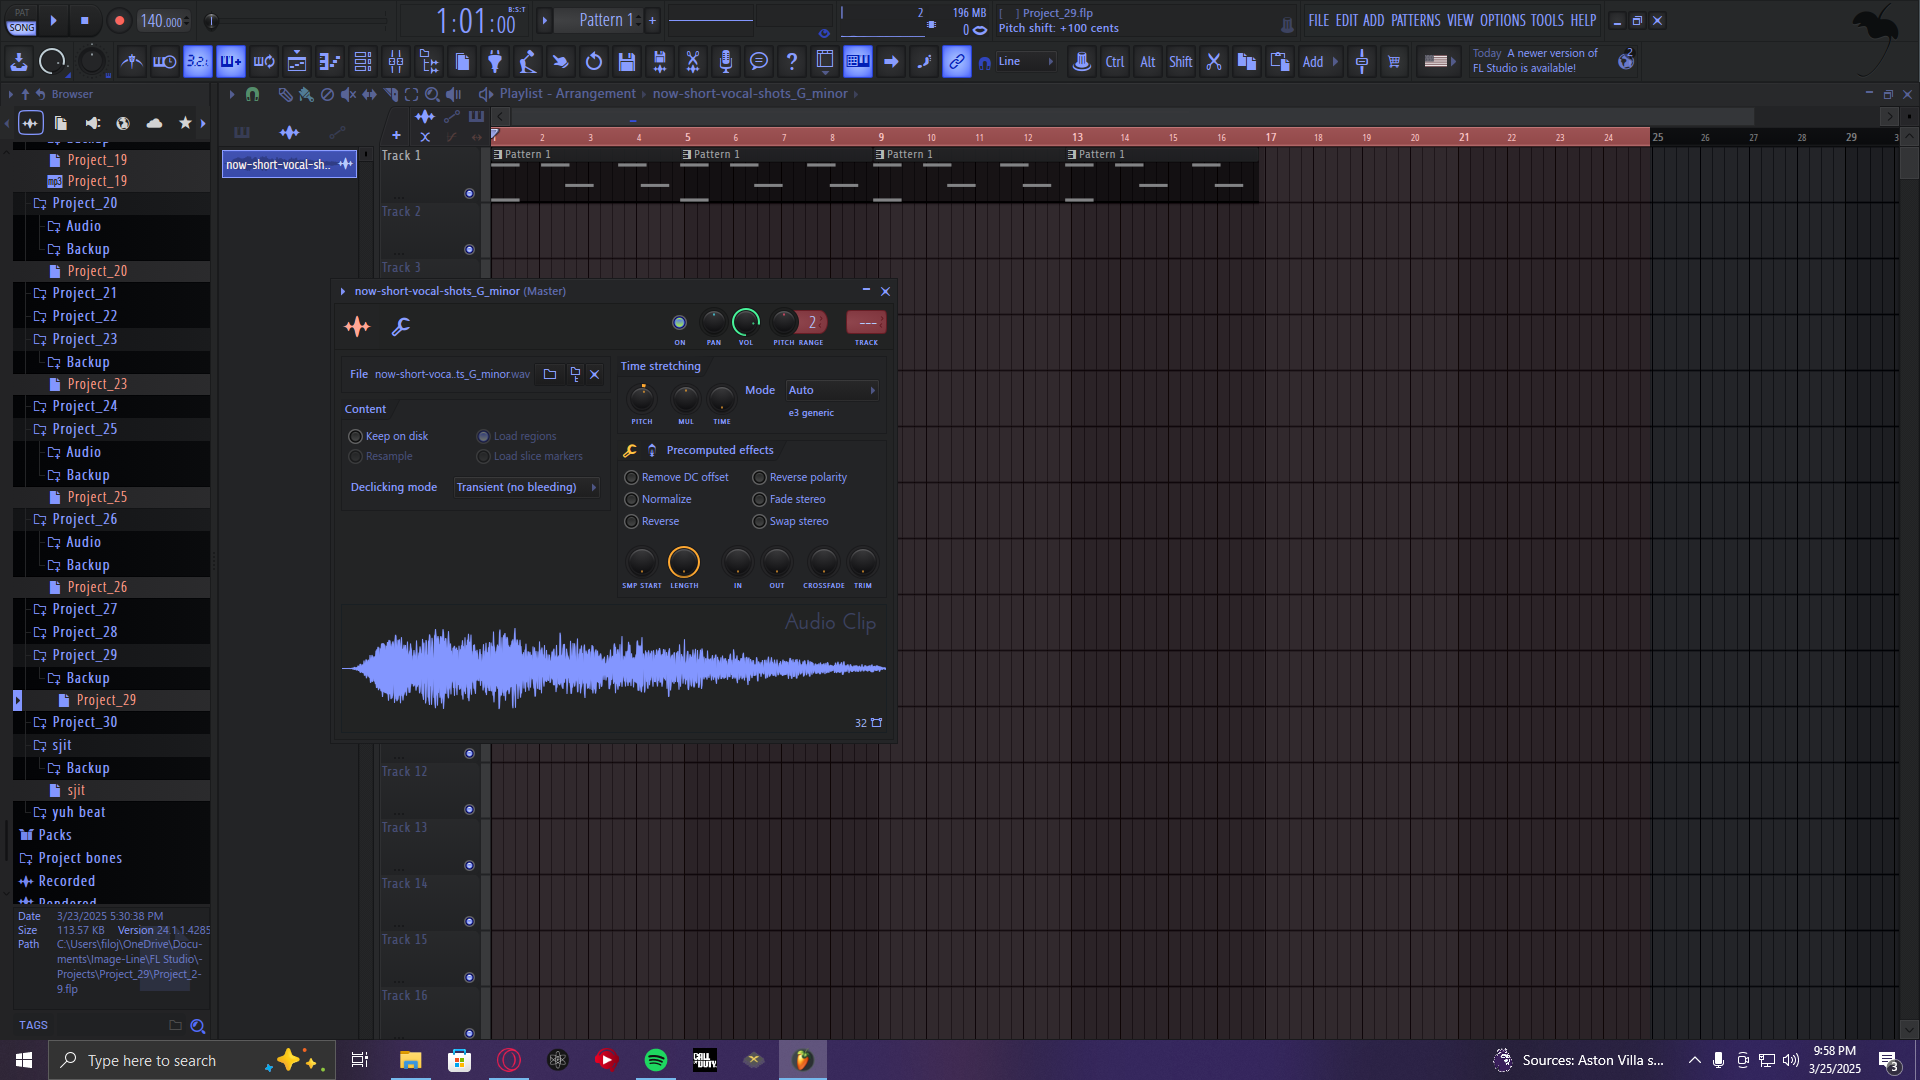This screenshot has height=1080, width=1920.
Task: Open the plugin picker plug icon
Action: pyautogui.click(x=495, y=62)
